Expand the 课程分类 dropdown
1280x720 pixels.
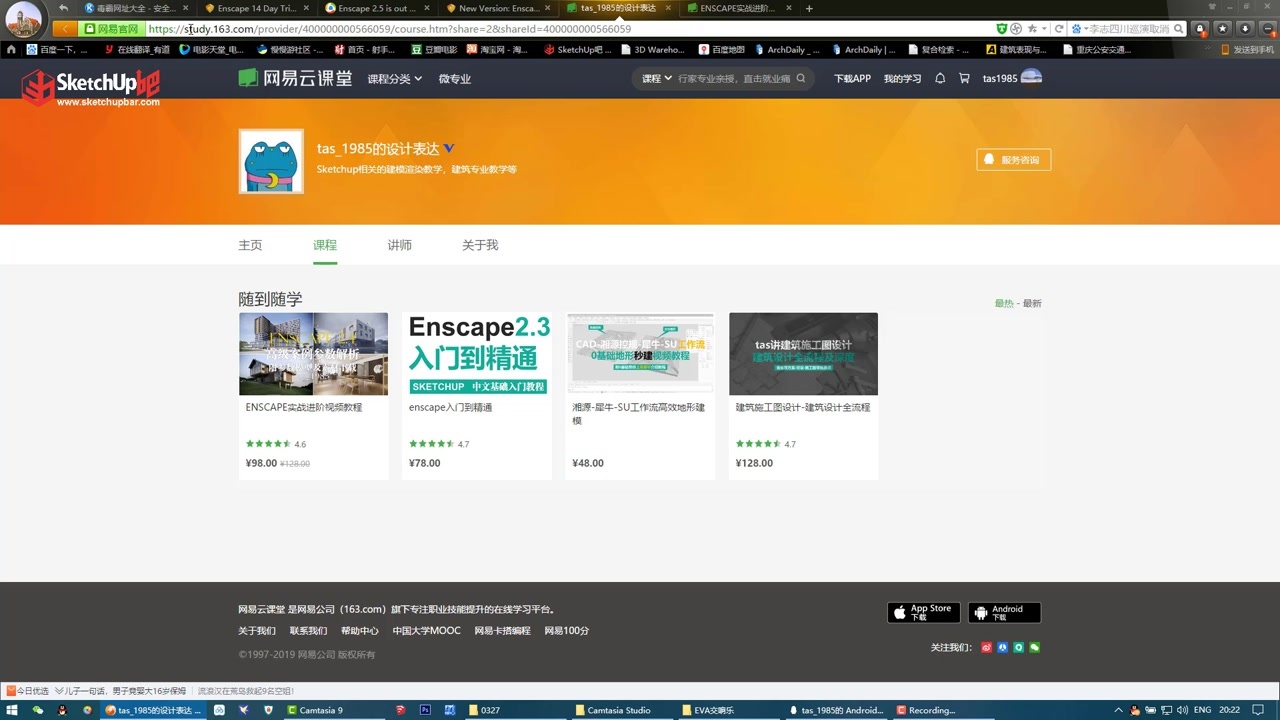point(394,79)
